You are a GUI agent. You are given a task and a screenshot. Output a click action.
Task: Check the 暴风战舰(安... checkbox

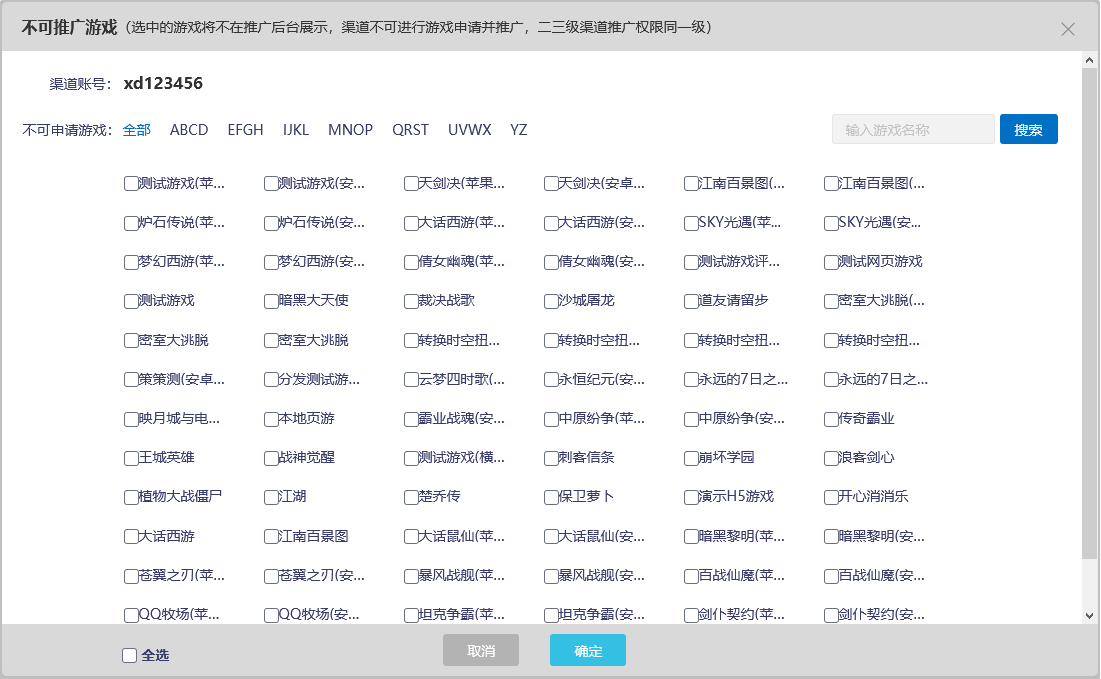[x=551, y=576]
